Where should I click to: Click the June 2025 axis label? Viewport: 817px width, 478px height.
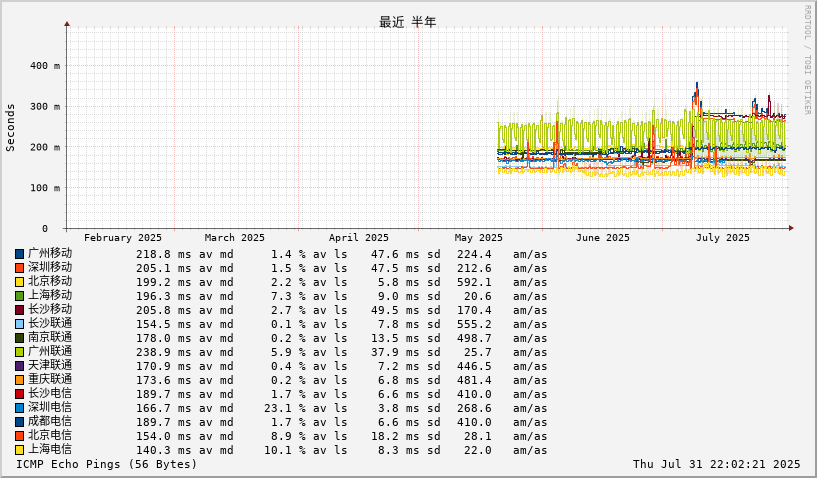603,238
